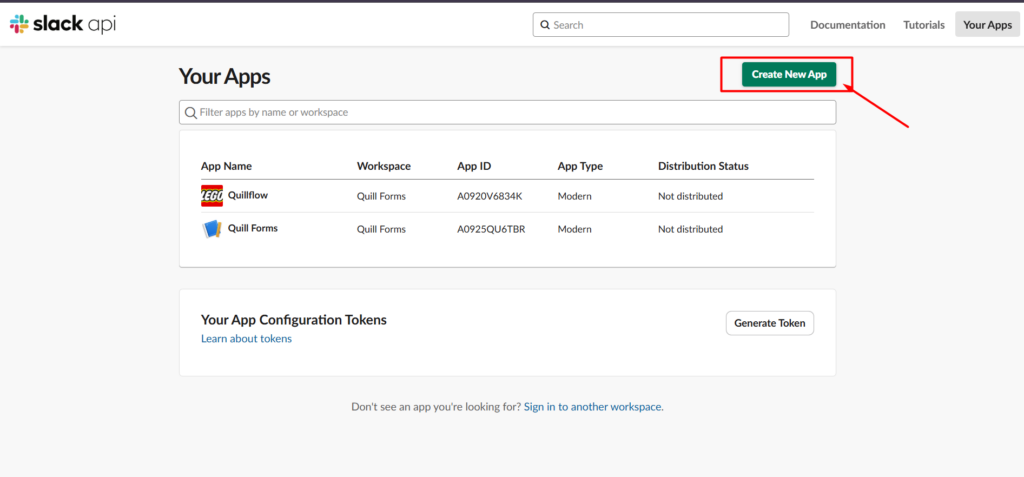The height and width of the screenshot is (477, 1024).
Task: Click the Quill Forms blue book icon
Action: [x=212, y=229]
